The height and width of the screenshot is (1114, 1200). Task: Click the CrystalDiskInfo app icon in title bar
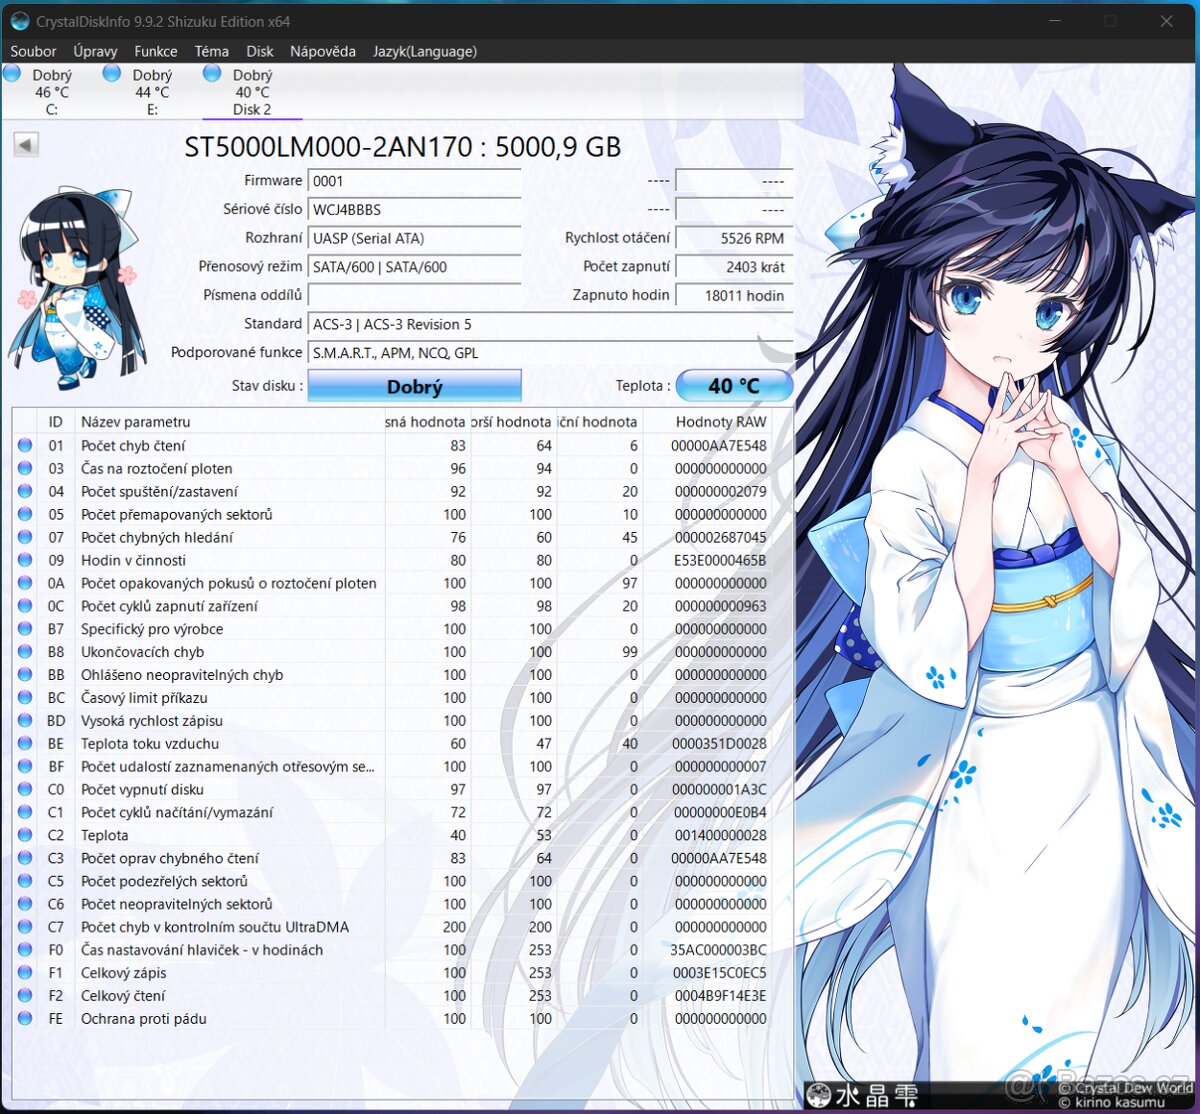click(19, 20)
